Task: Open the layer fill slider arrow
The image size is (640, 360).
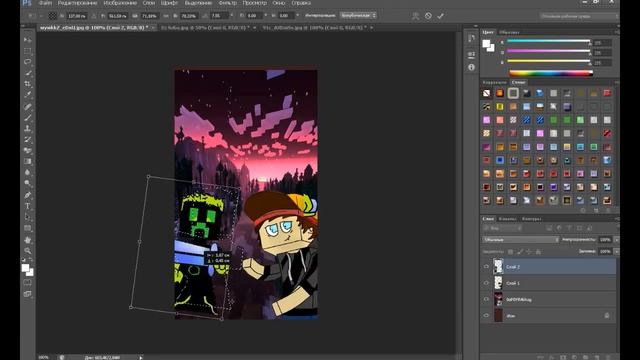Action: (x=616, y=251)
